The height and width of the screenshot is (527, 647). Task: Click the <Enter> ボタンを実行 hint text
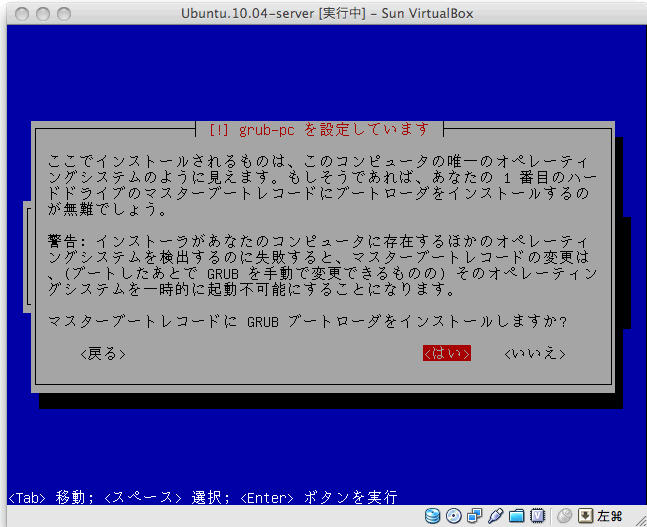tap(319, 497)
